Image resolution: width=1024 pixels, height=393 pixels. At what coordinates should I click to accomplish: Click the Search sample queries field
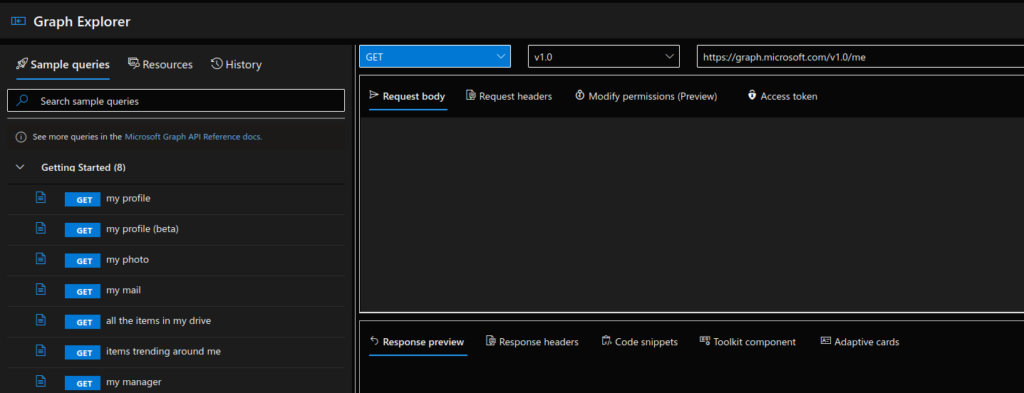[x=176, y=101]
